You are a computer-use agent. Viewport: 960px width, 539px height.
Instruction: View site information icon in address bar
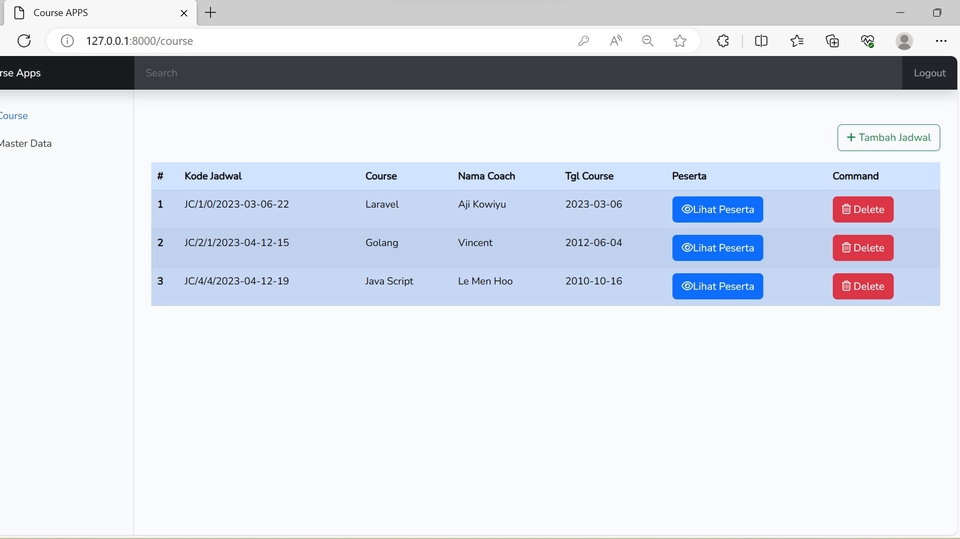point(67,41)
